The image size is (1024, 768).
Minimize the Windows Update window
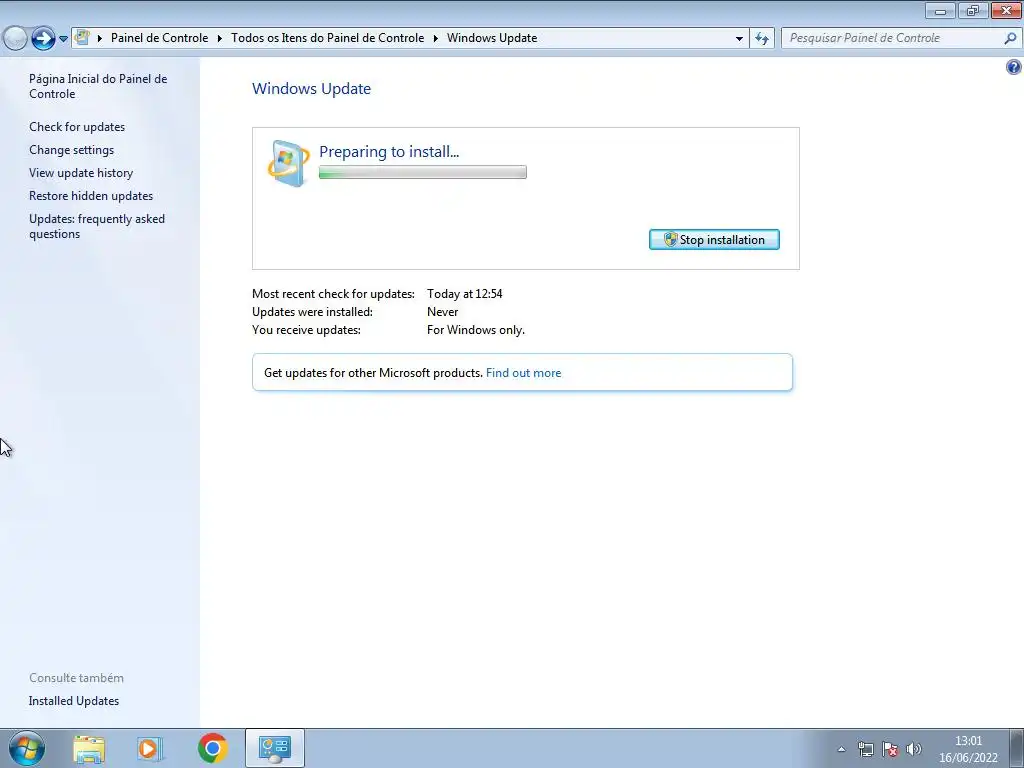pos(940,10)
